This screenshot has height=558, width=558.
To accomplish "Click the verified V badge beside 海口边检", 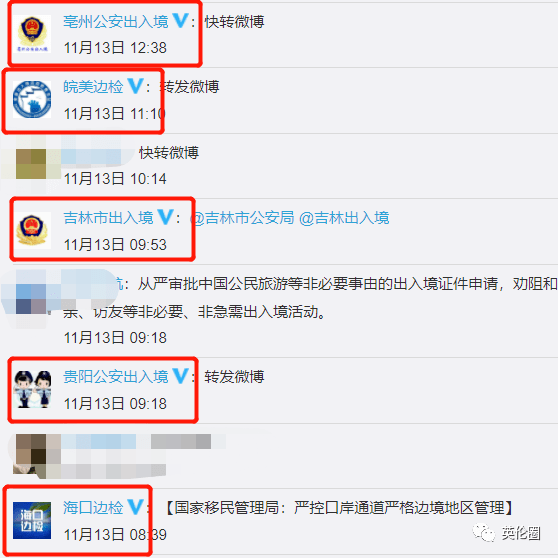I will click(135, 507).
